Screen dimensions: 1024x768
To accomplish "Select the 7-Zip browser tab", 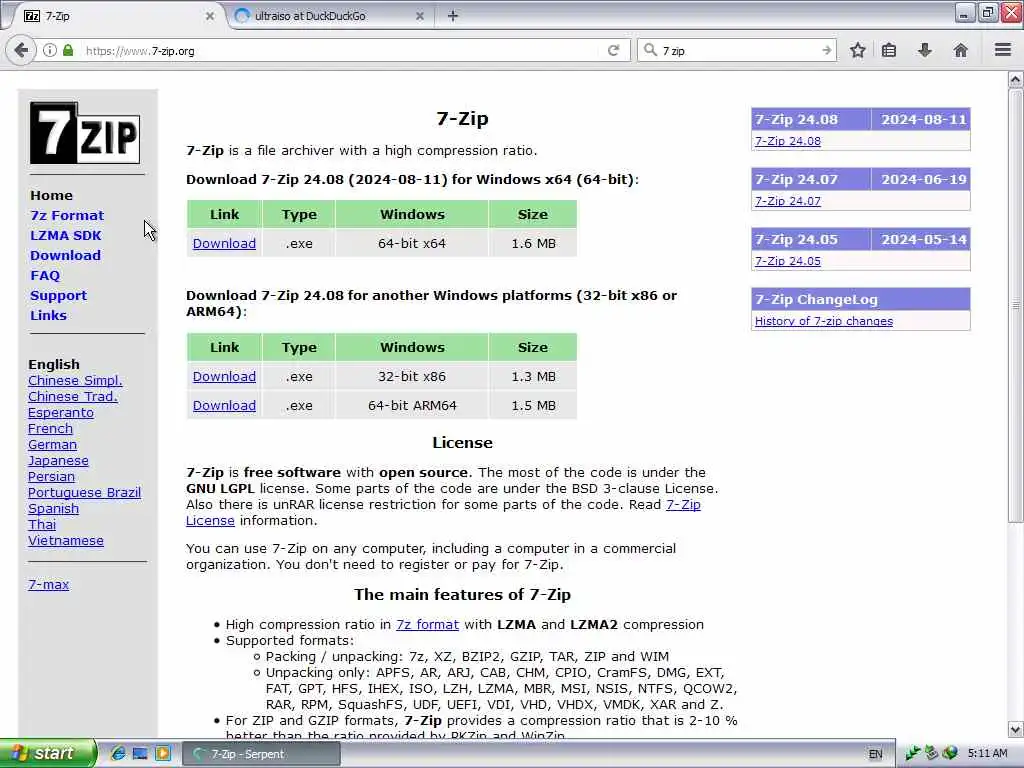I will tap(118, 16).
